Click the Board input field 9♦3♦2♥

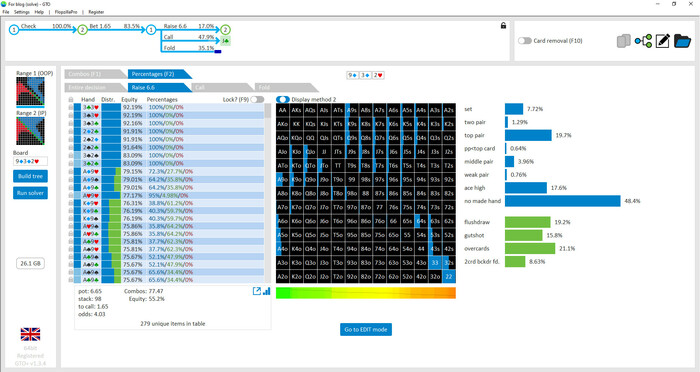pyautogui.click(x=30, y=161)
